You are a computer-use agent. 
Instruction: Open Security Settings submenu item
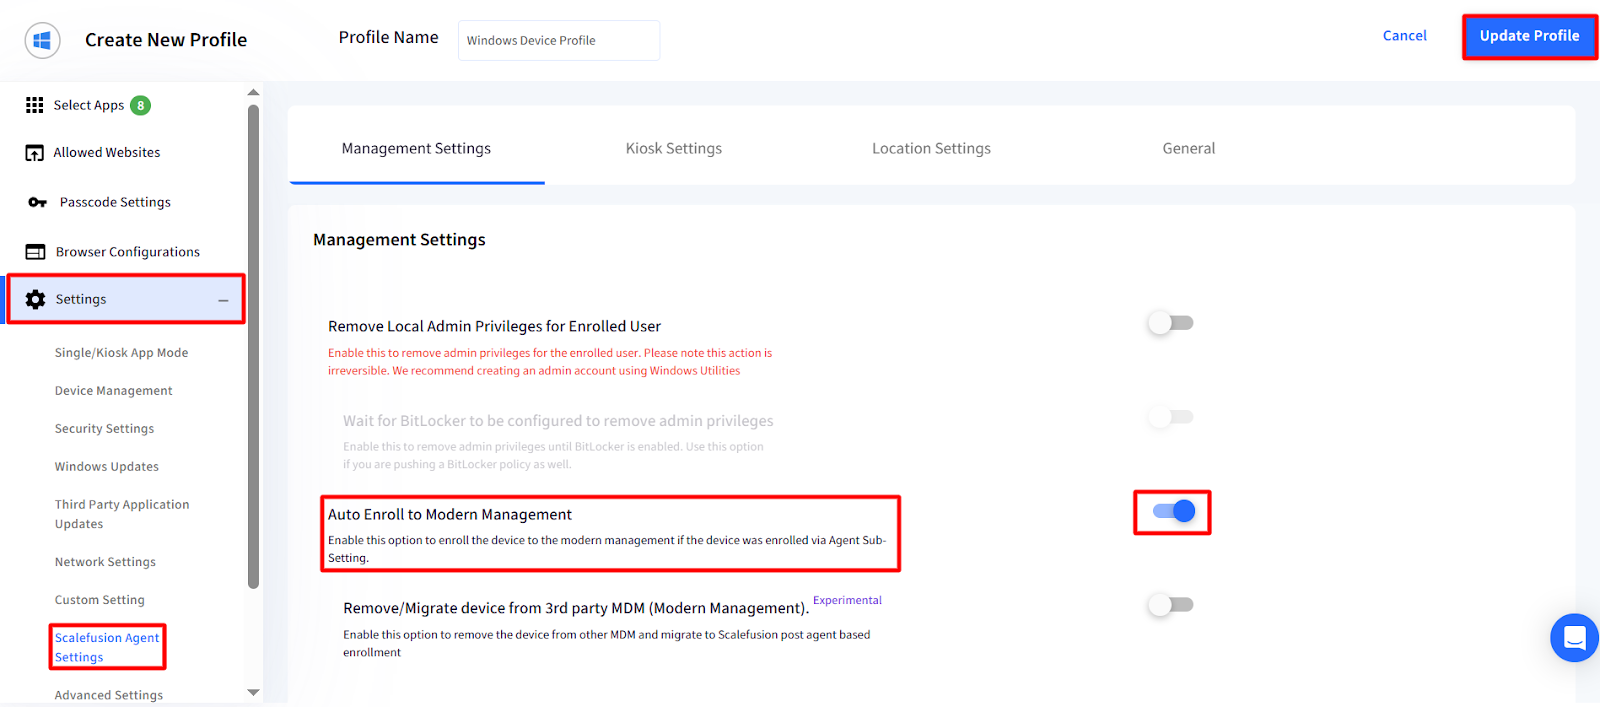[104, 429]
